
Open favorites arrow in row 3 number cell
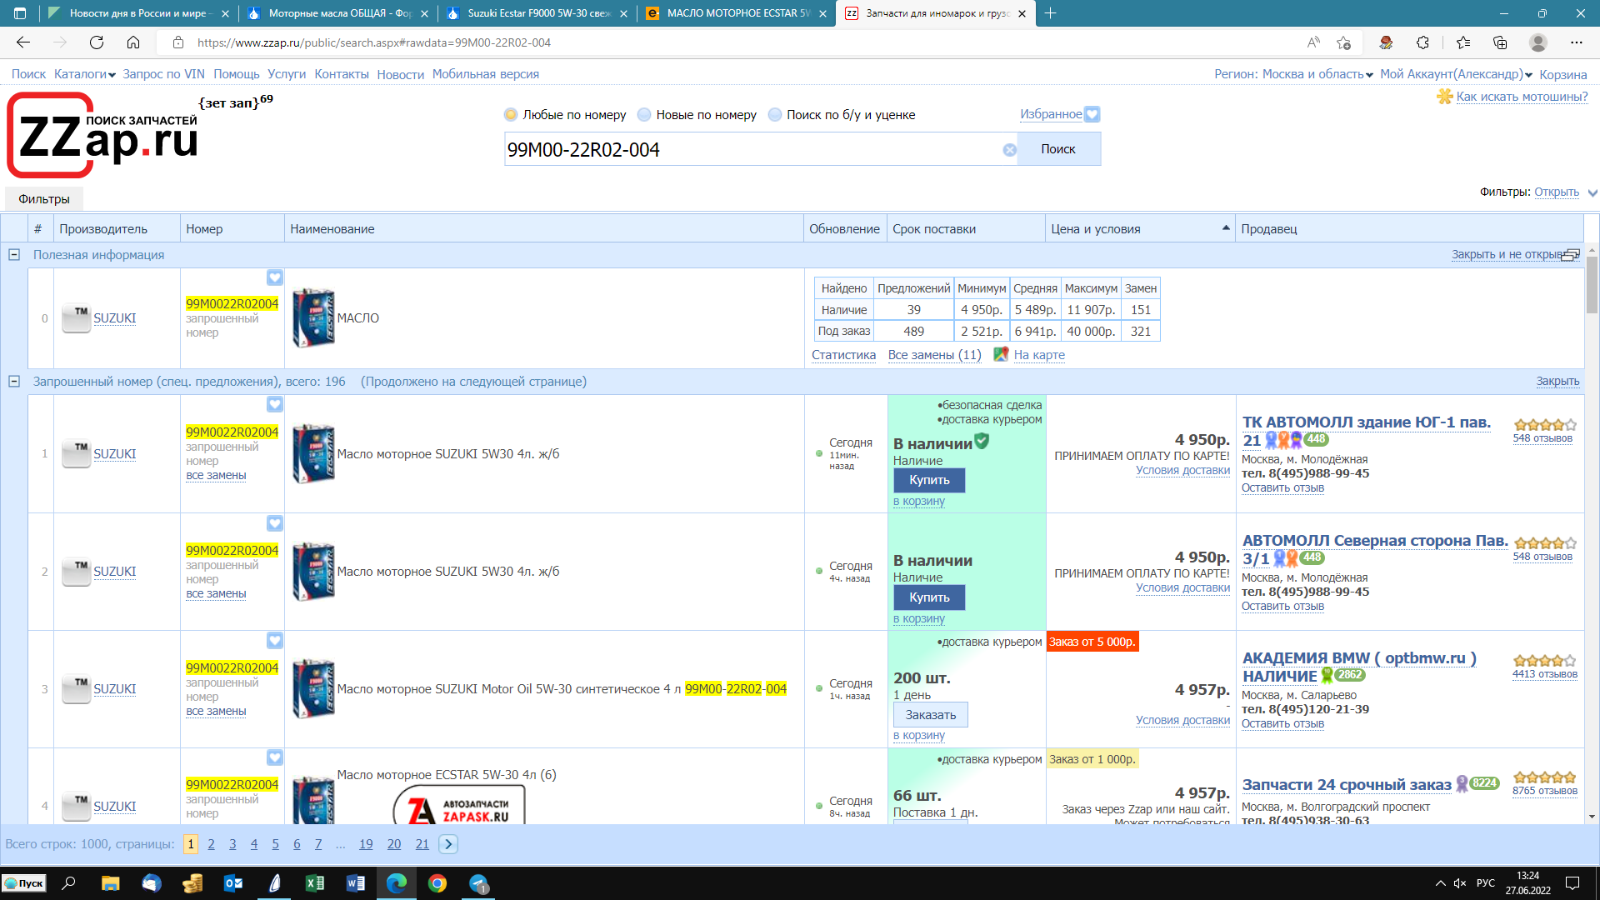tap(275, 640)
